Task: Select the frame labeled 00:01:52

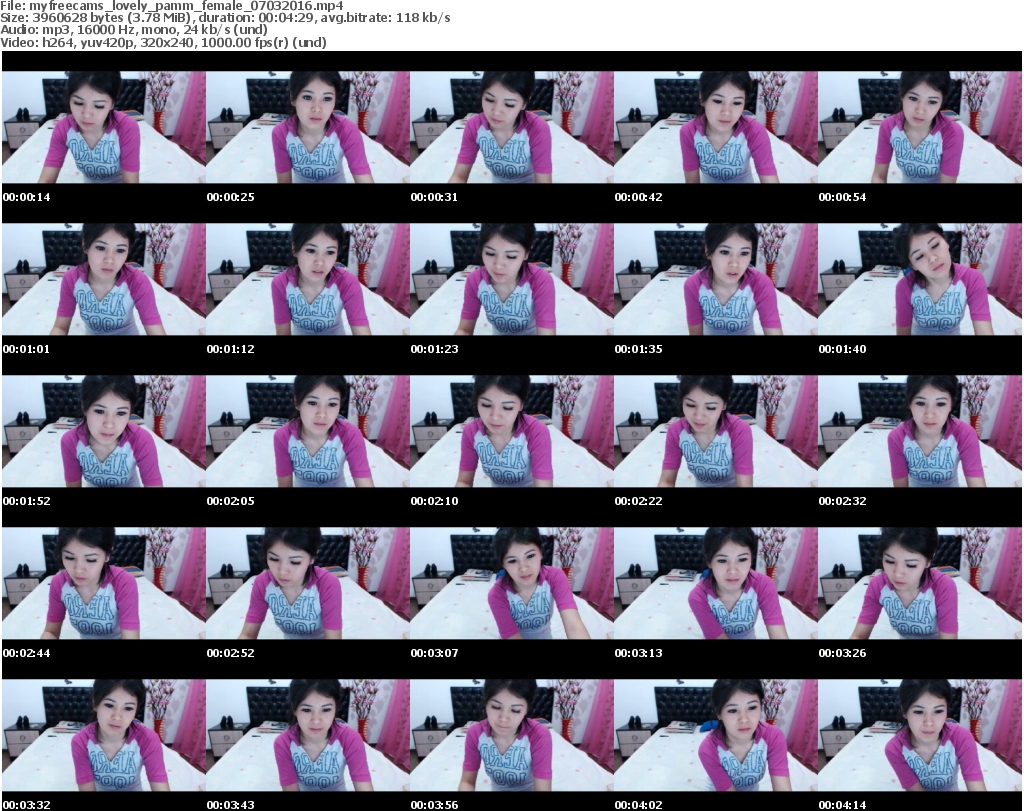Action: (103, 431)
